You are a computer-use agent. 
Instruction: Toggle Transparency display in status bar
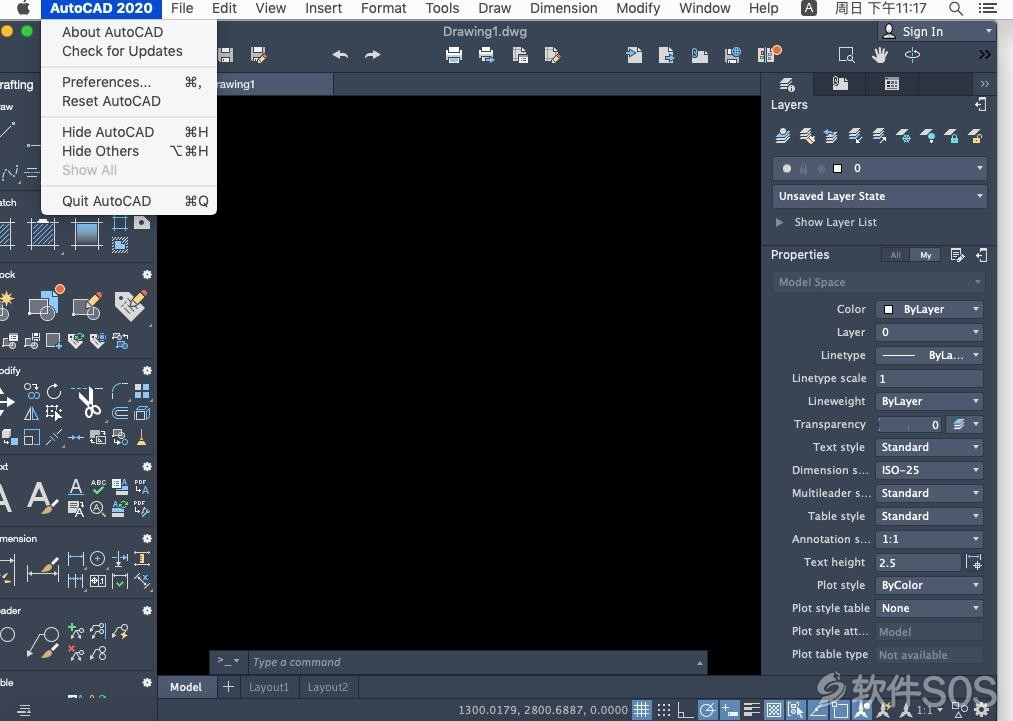774,710
